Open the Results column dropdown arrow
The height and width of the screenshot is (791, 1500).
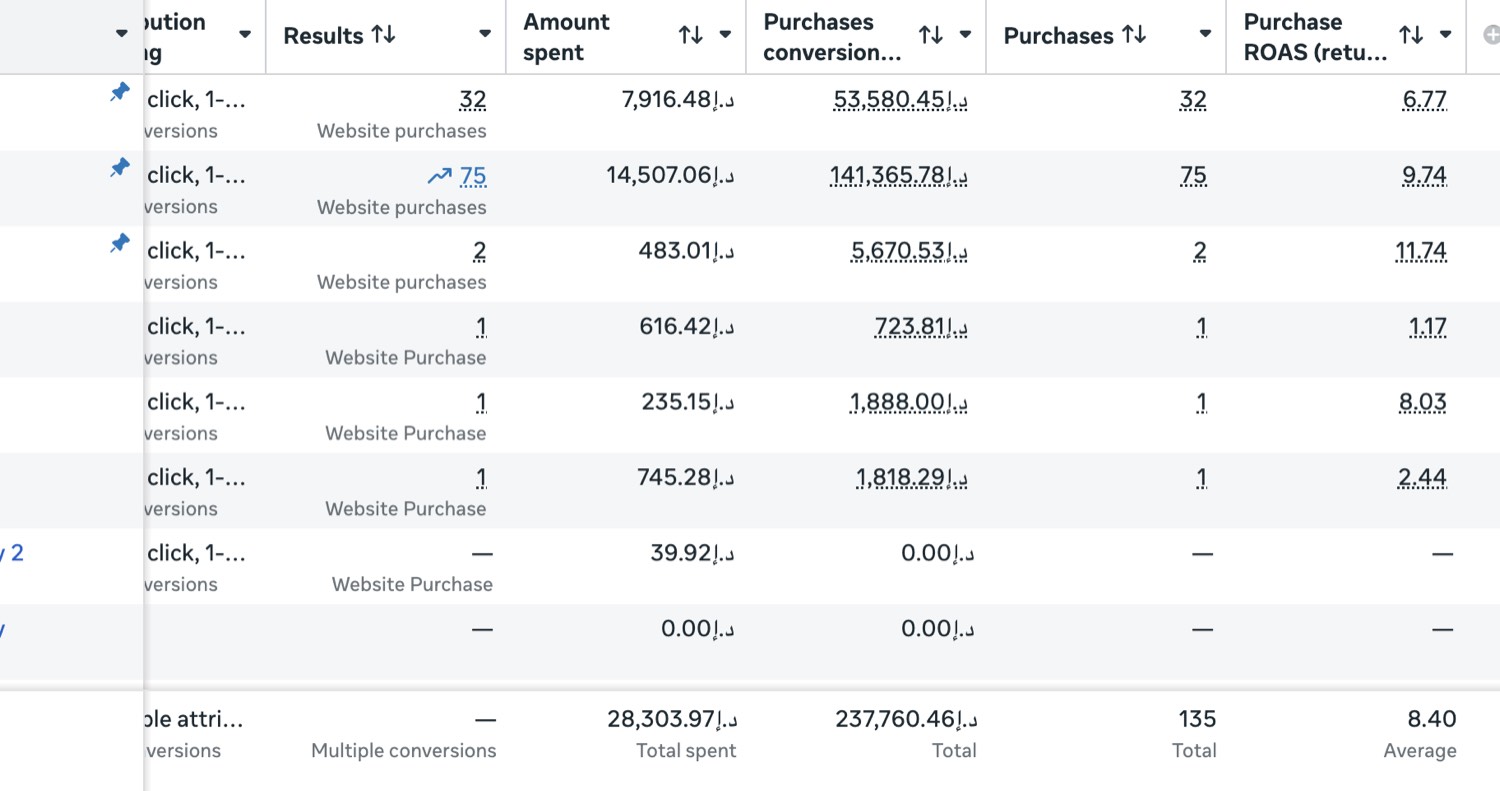pyautogui.click(x=485, y=35)
